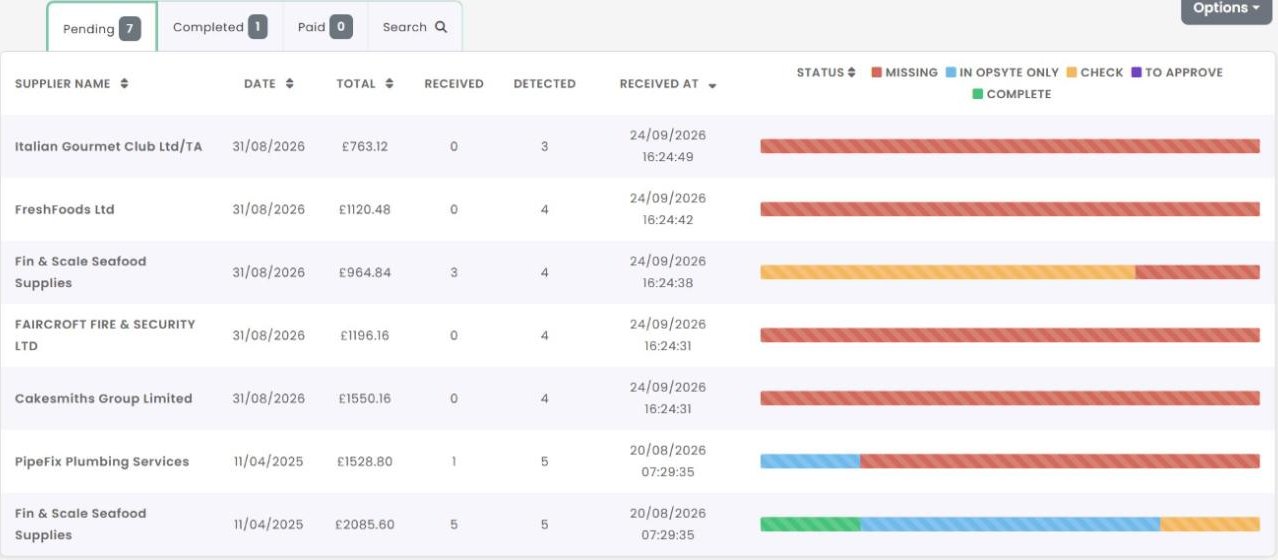The image size is (1278, 560).
Task: Open FreshFoods Ltd supplier row
Action: pos(638,209)
